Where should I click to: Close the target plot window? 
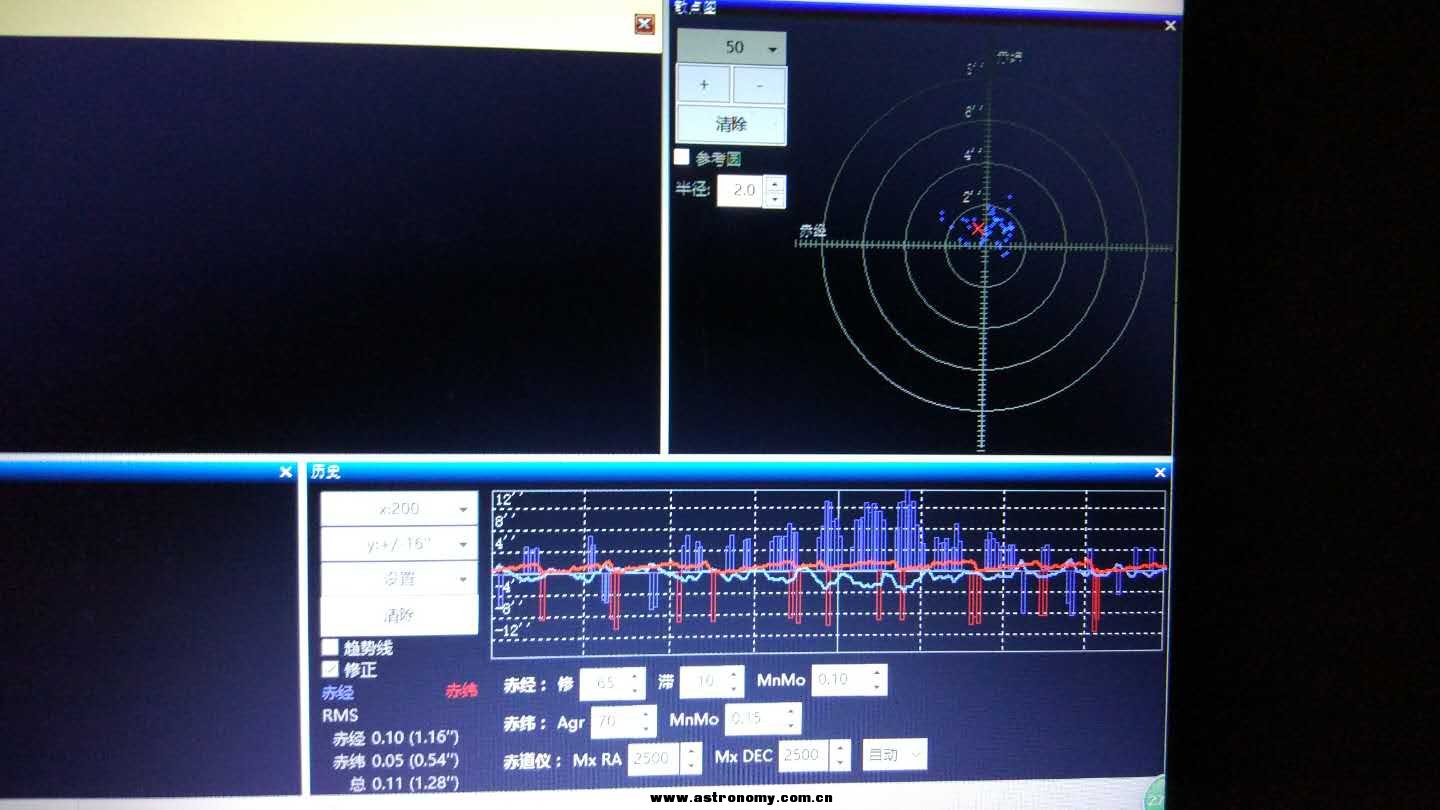pos(1170,26)
